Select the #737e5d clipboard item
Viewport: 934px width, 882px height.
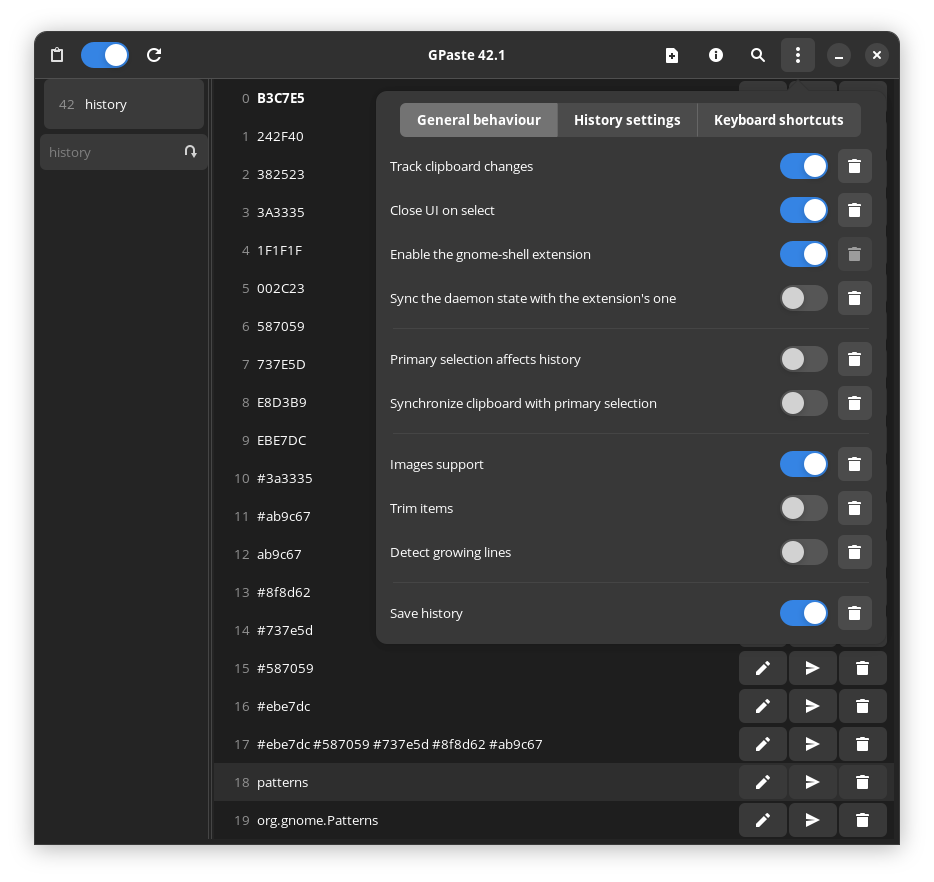285,631
